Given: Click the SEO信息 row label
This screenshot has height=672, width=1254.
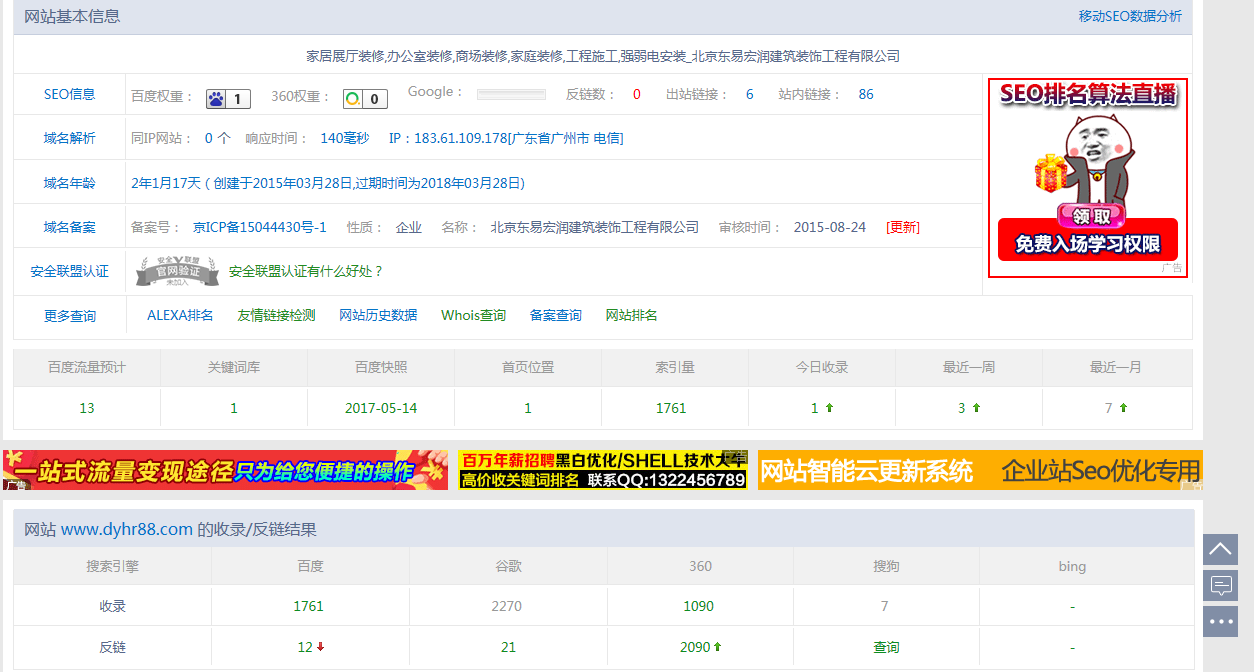Looking at the screenshot, I should coord(70,95).
